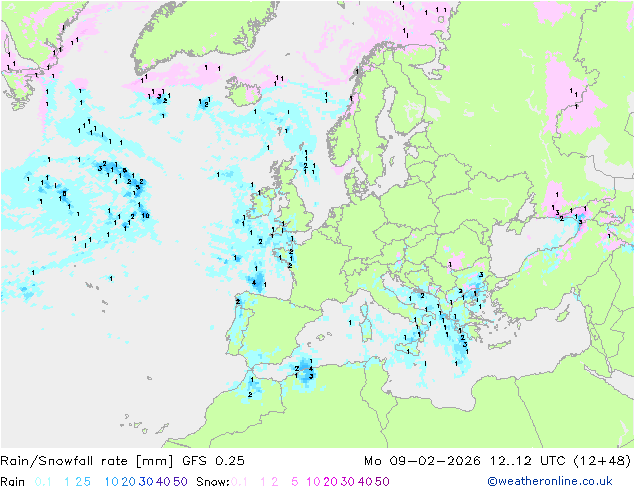Click the 'Rain/Snowfall rate [mm]' title text

[87, 461]
